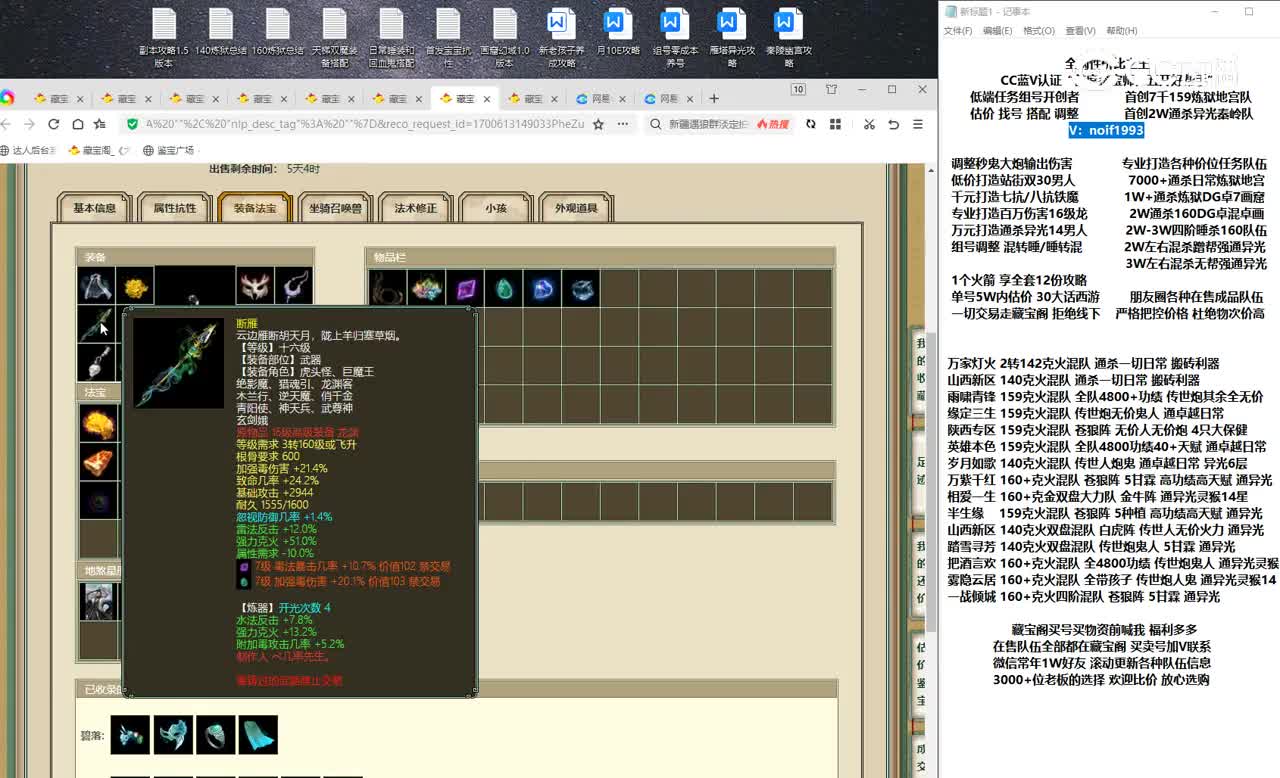Screen dimensions: 1280x778
Task: Select the 断雁 weapon equipment slot
Action: point(97,324)
